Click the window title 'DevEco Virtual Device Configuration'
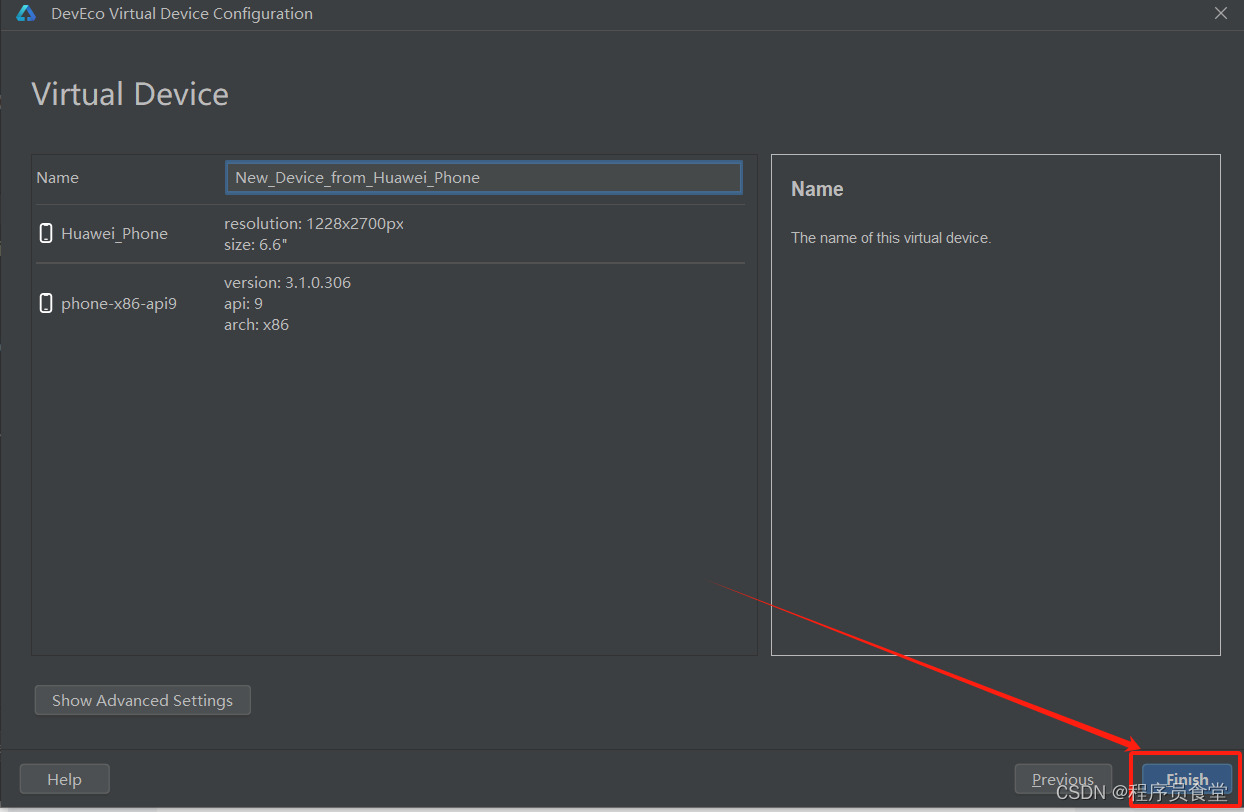Screen dimensions: 1244x812 point(182,14)
